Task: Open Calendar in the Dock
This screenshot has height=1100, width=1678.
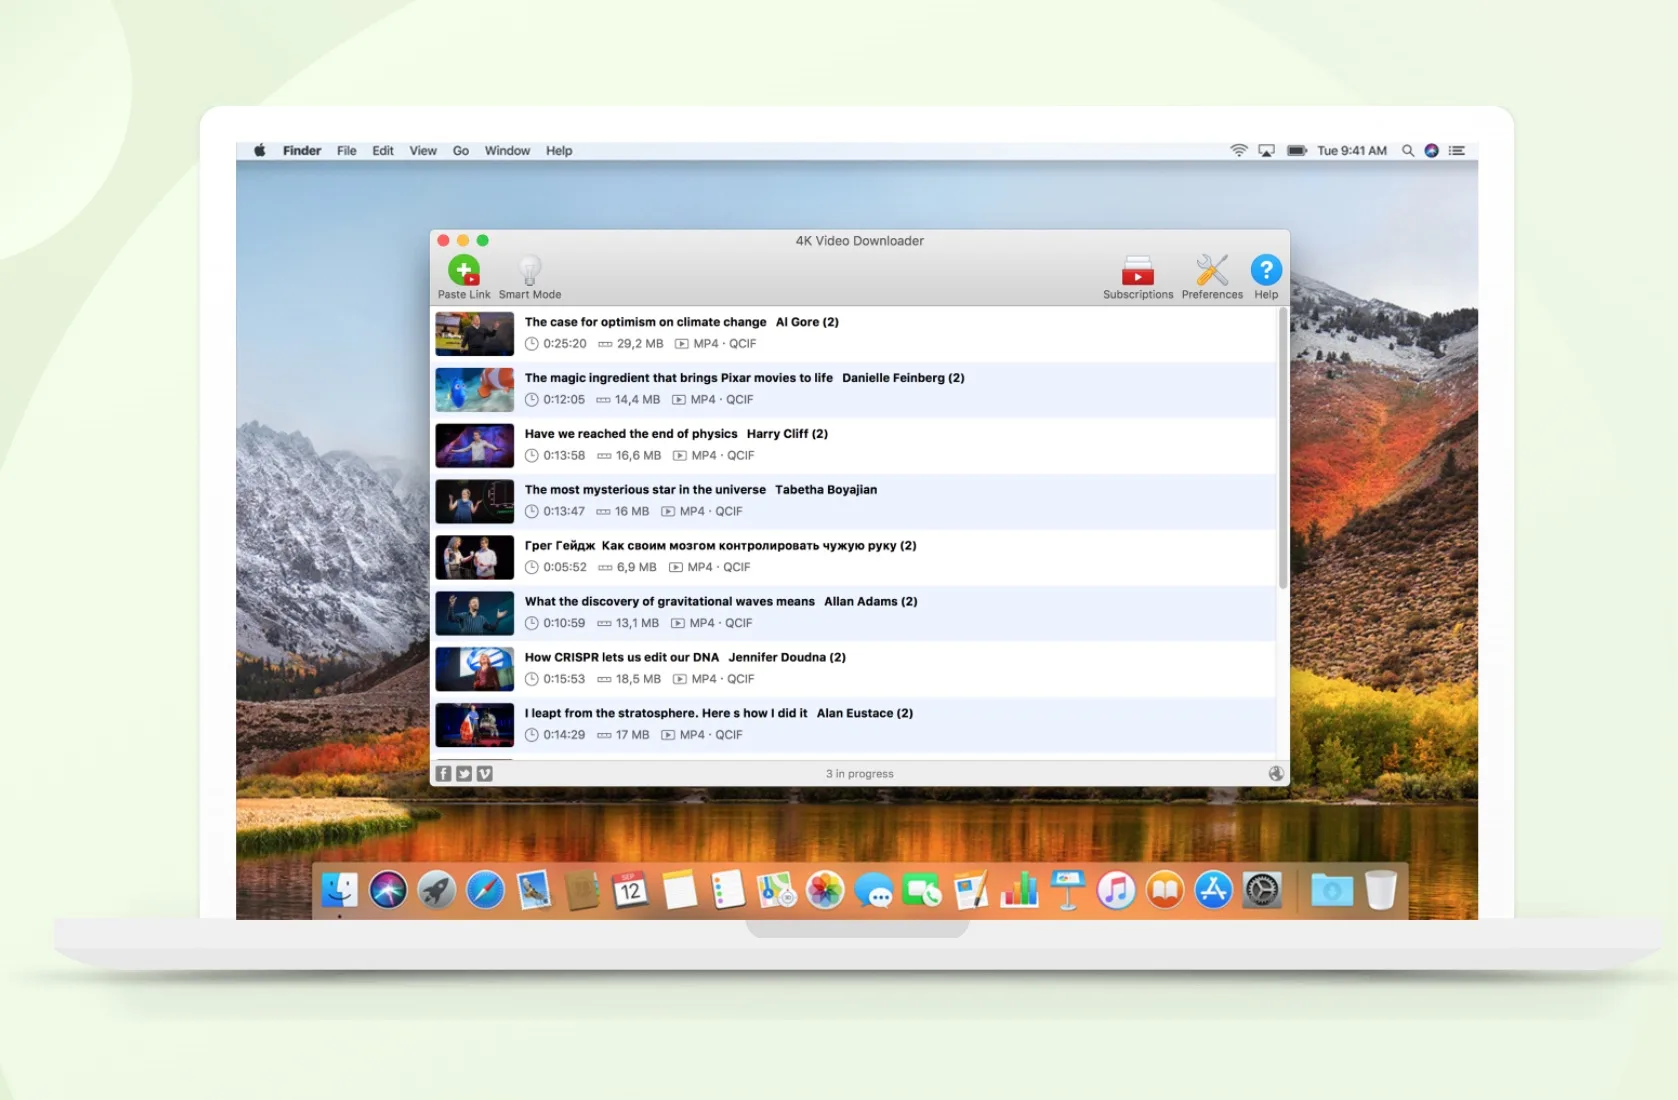Action: (630, 889)
